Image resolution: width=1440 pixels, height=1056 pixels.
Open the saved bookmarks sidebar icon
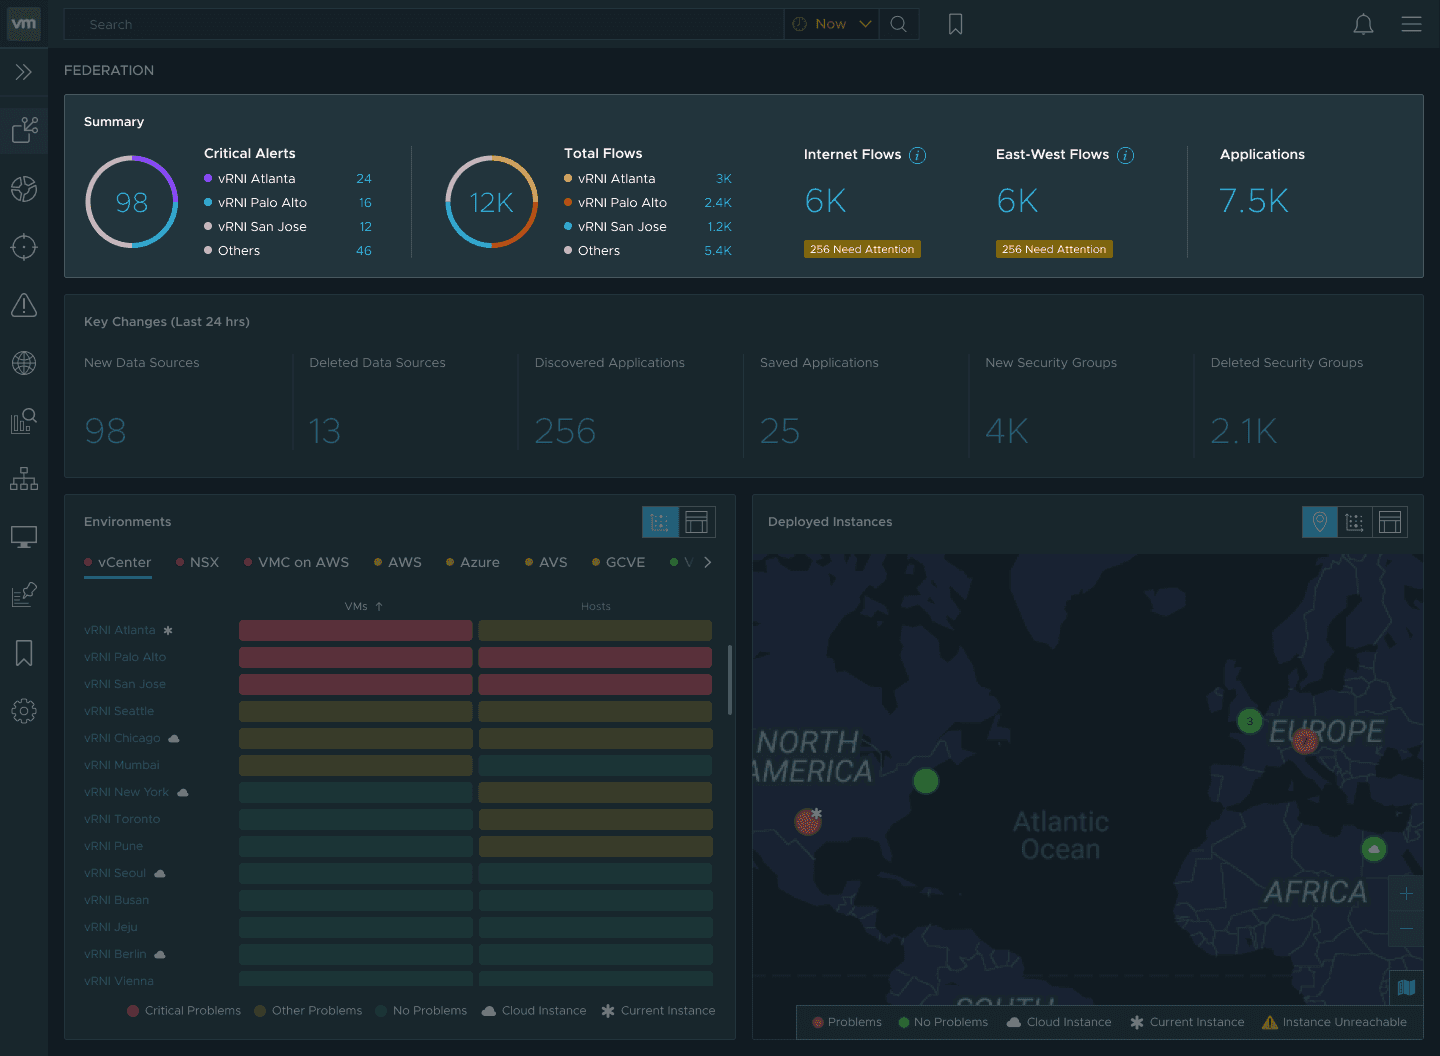point(24,653)
